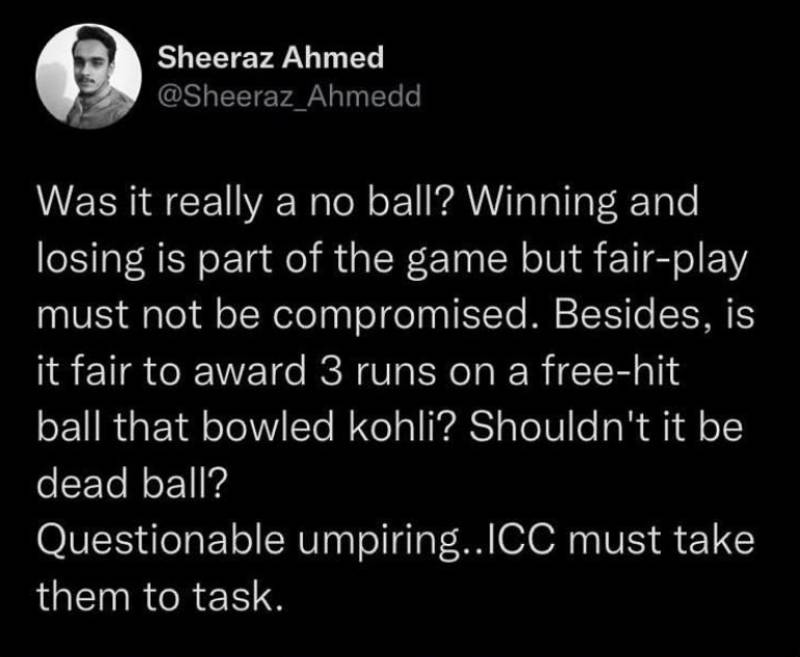Open the Sheeraz Ahmed display name
This screenshot has width=800, height=657.
click(271, 58)
